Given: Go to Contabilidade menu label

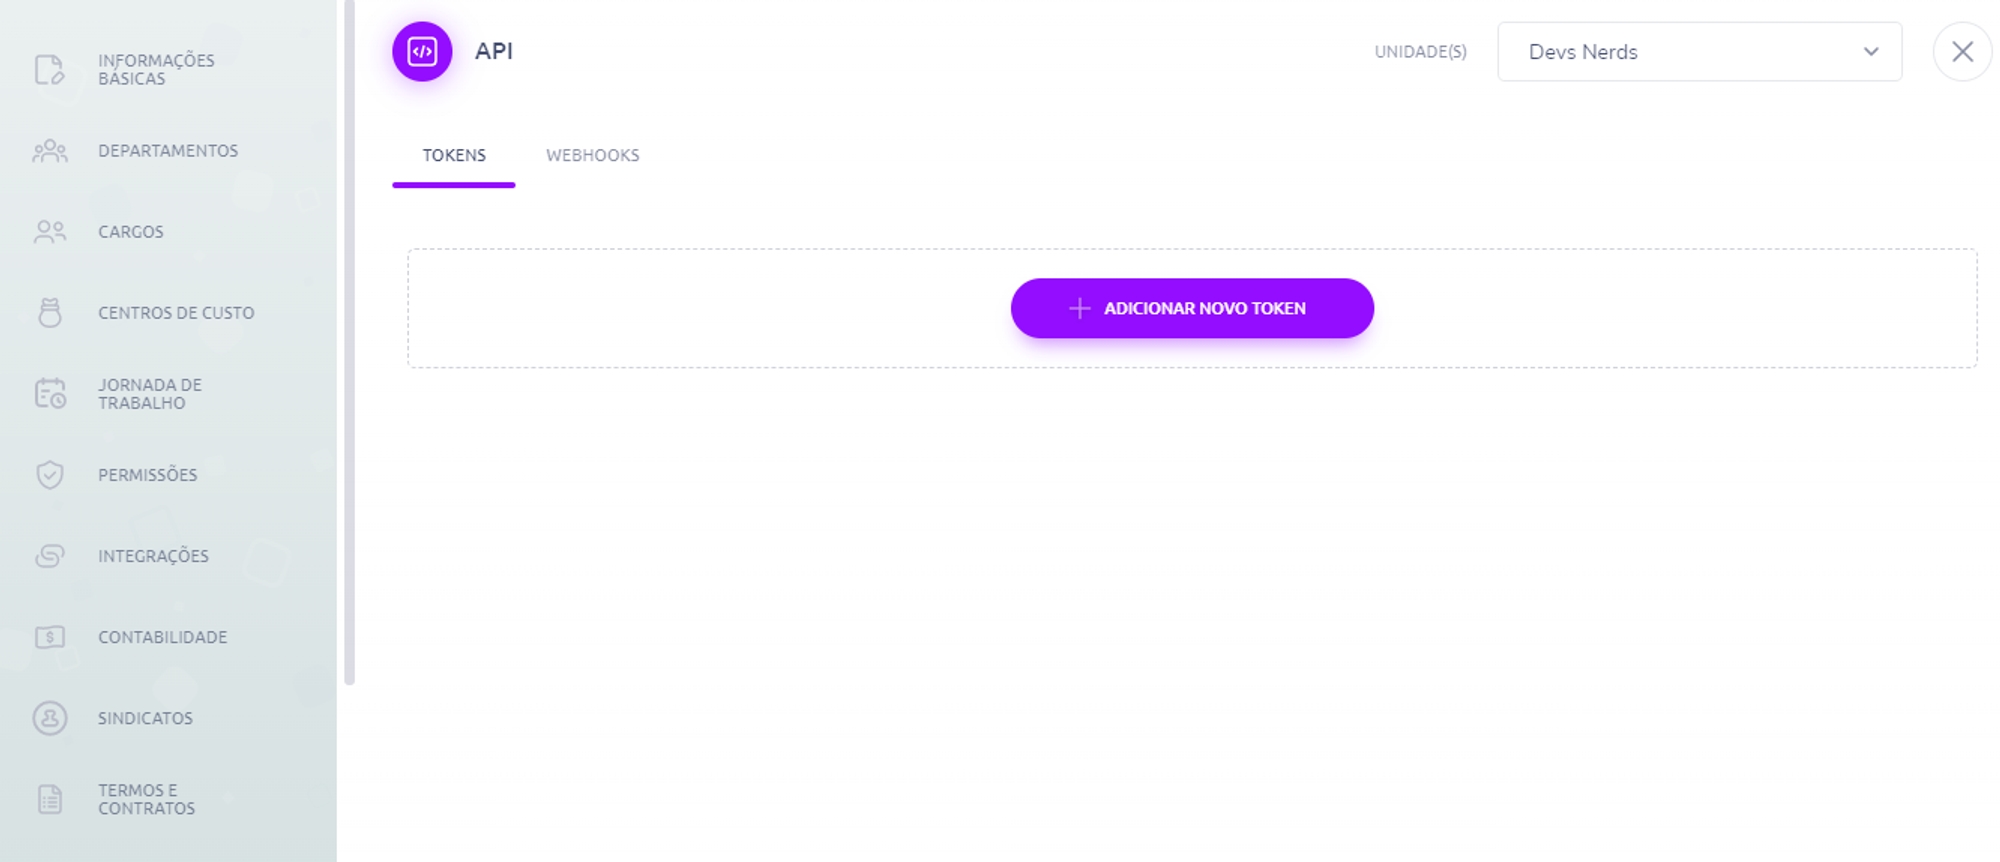Looking at the screenshot, I should coord(162,637).
